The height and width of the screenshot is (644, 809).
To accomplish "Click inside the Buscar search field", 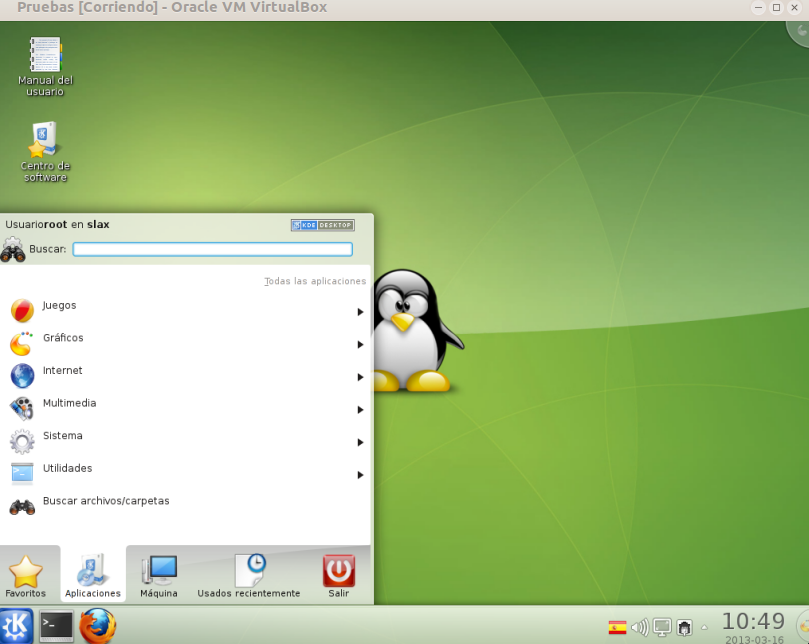I will (x=212, y=249).
